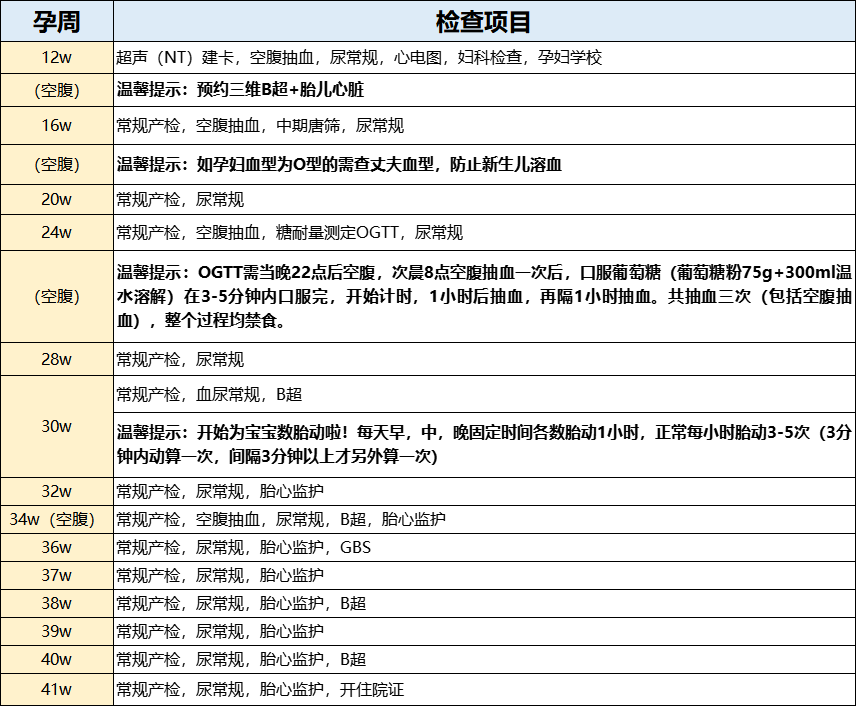Select the exam cell containing GBS
This screenshot has height=706, width=856.
tap(244, 547)
